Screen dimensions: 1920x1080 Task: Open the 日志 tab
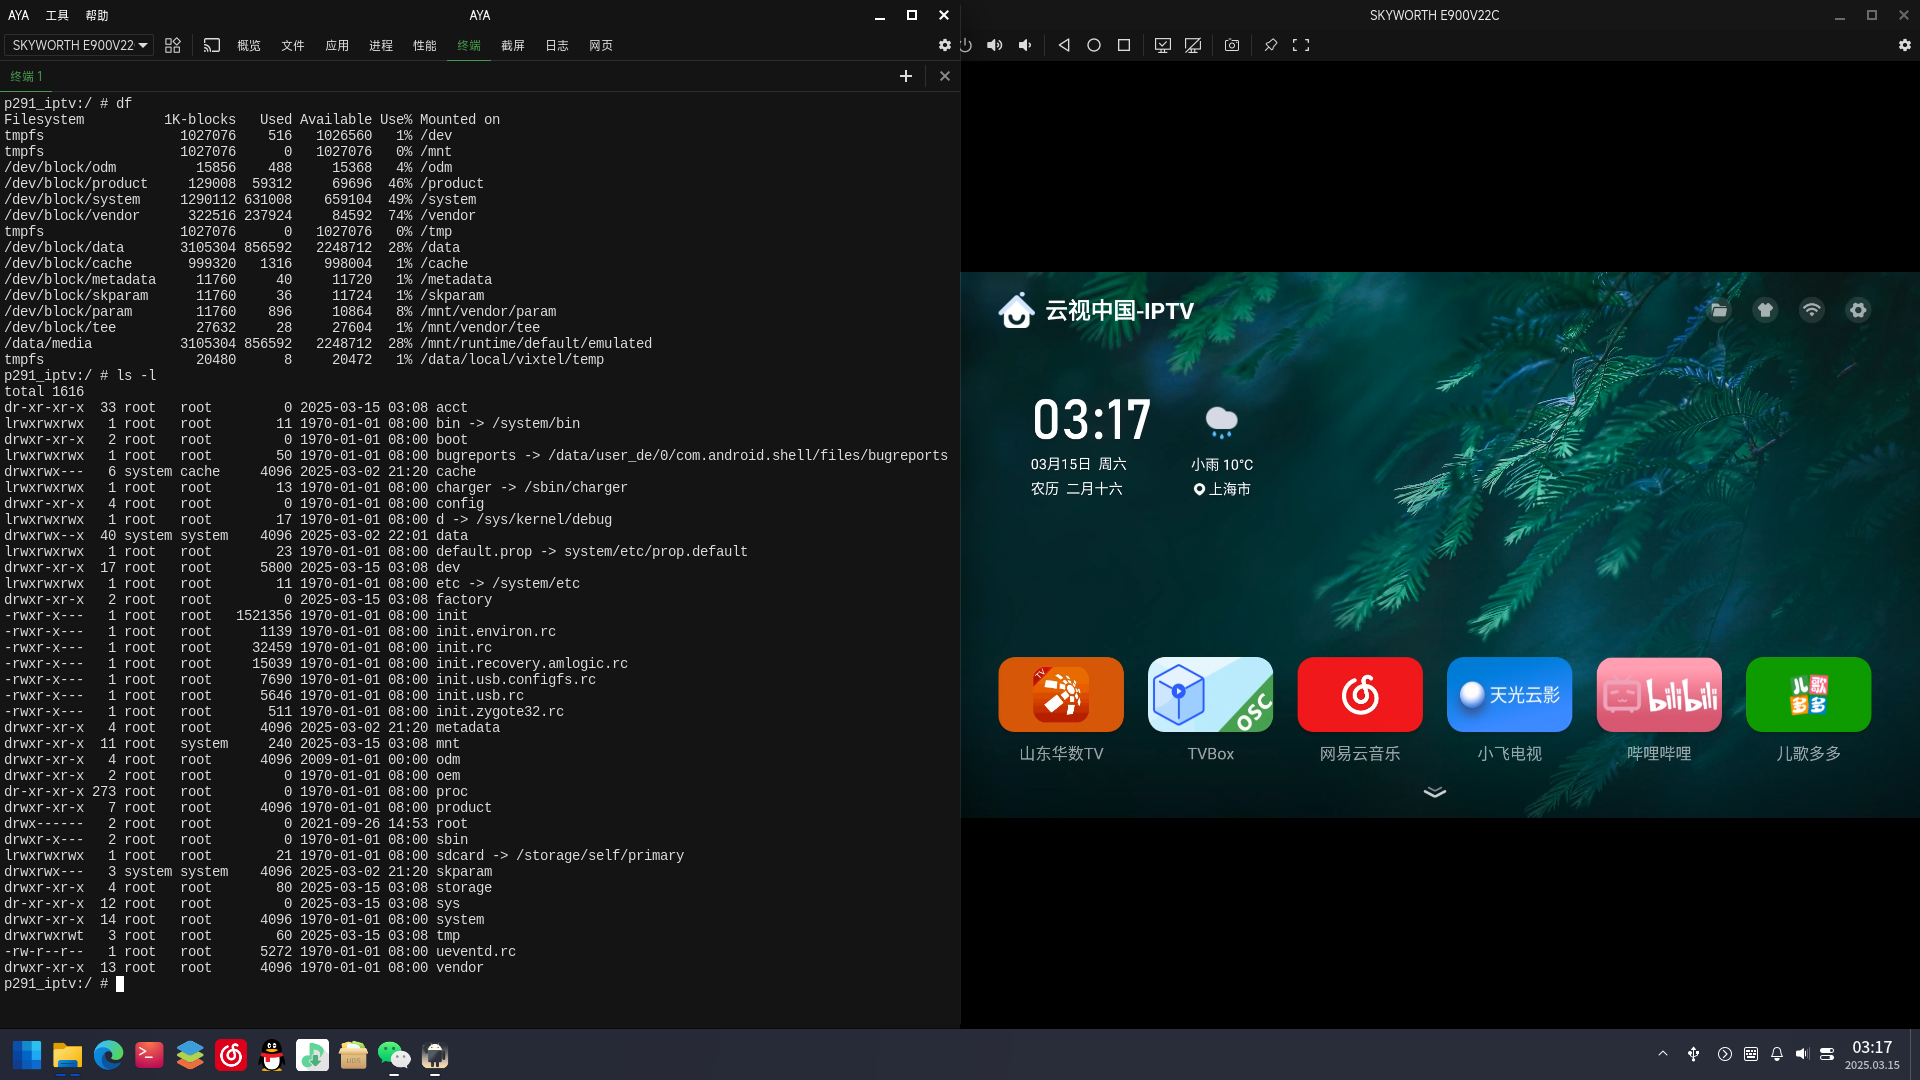point(557,45)
